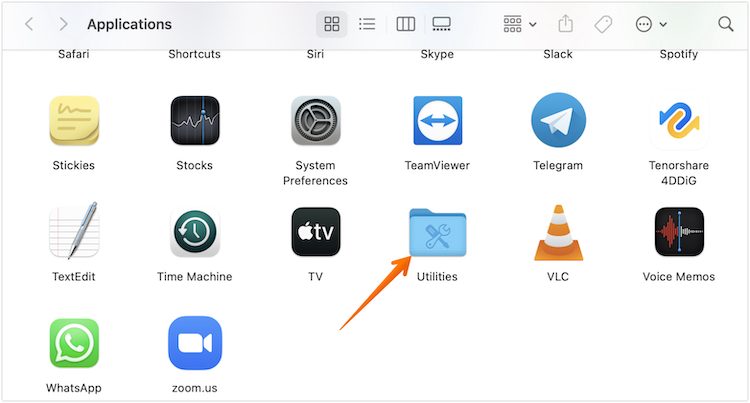Click the Spotify label
Image resolution: width=750 pixels, height=403 pixels.
(679, 54)
